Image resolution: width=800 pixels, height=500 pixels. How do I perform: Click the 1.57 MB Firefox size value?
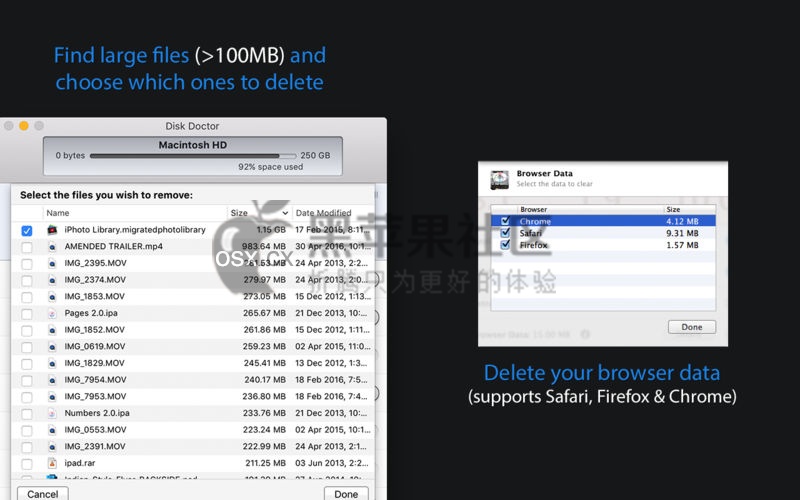click(x=682, y=245)
